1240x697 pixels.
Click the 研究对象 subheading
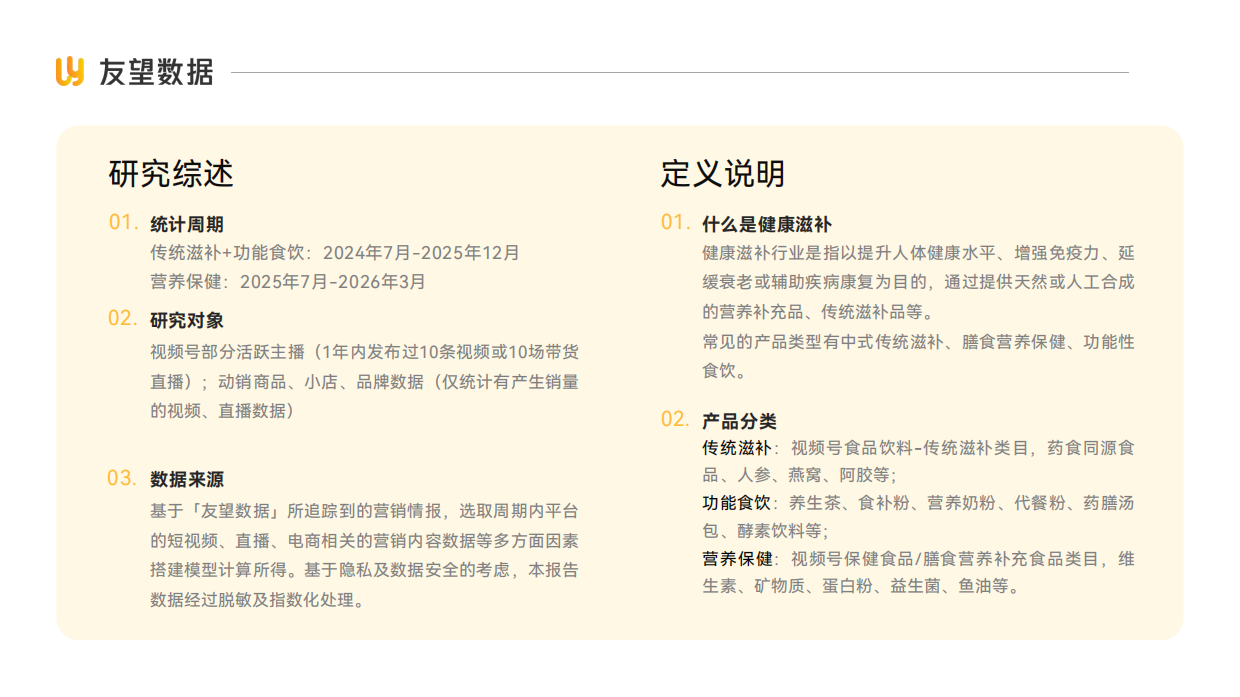(187, 321)
